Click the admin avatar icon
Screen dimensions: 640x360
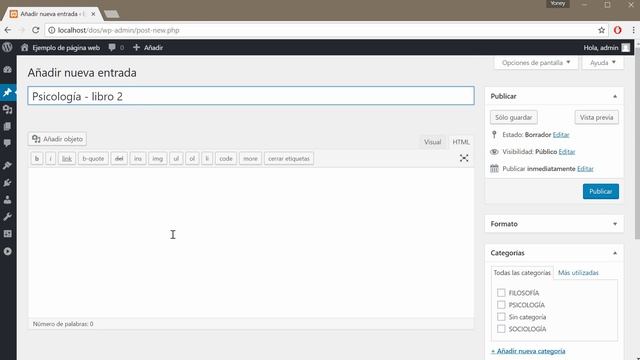(626, 48)
